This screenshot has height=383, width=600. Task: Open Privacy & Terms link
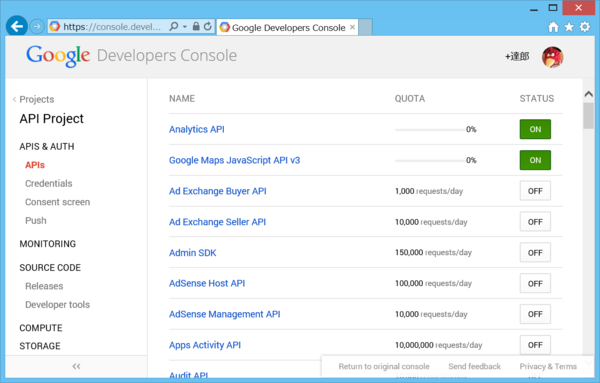coord(548,367)
